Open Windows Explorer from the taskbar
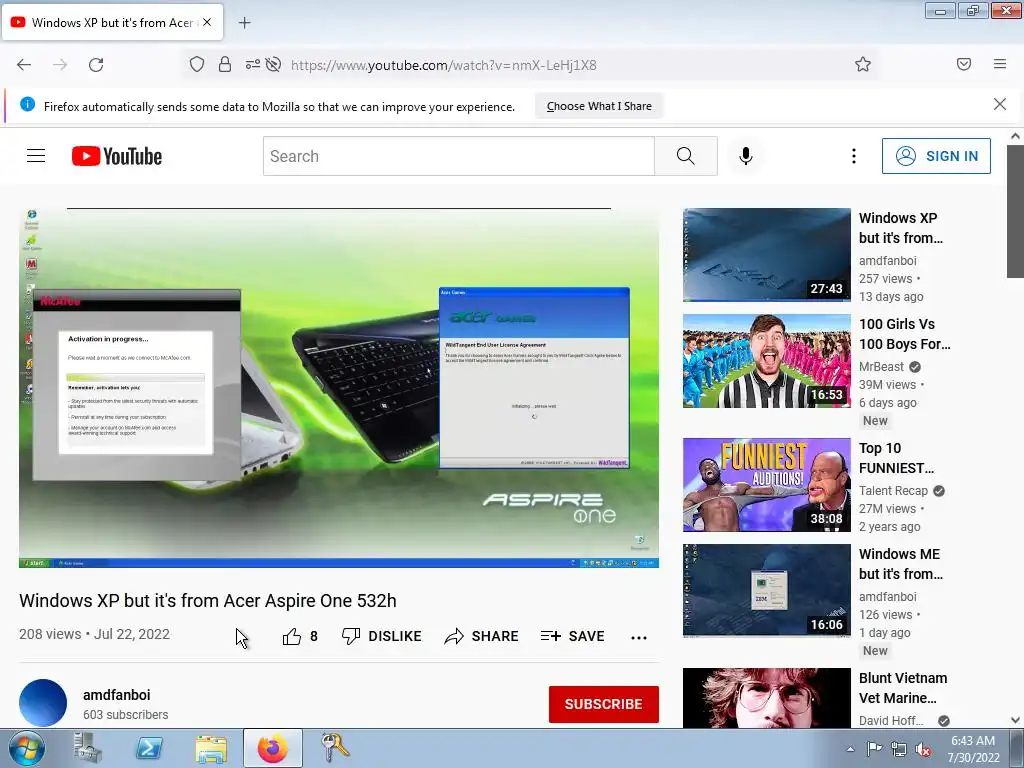Screen dimensions: 1024x768 tap(211, 748)
